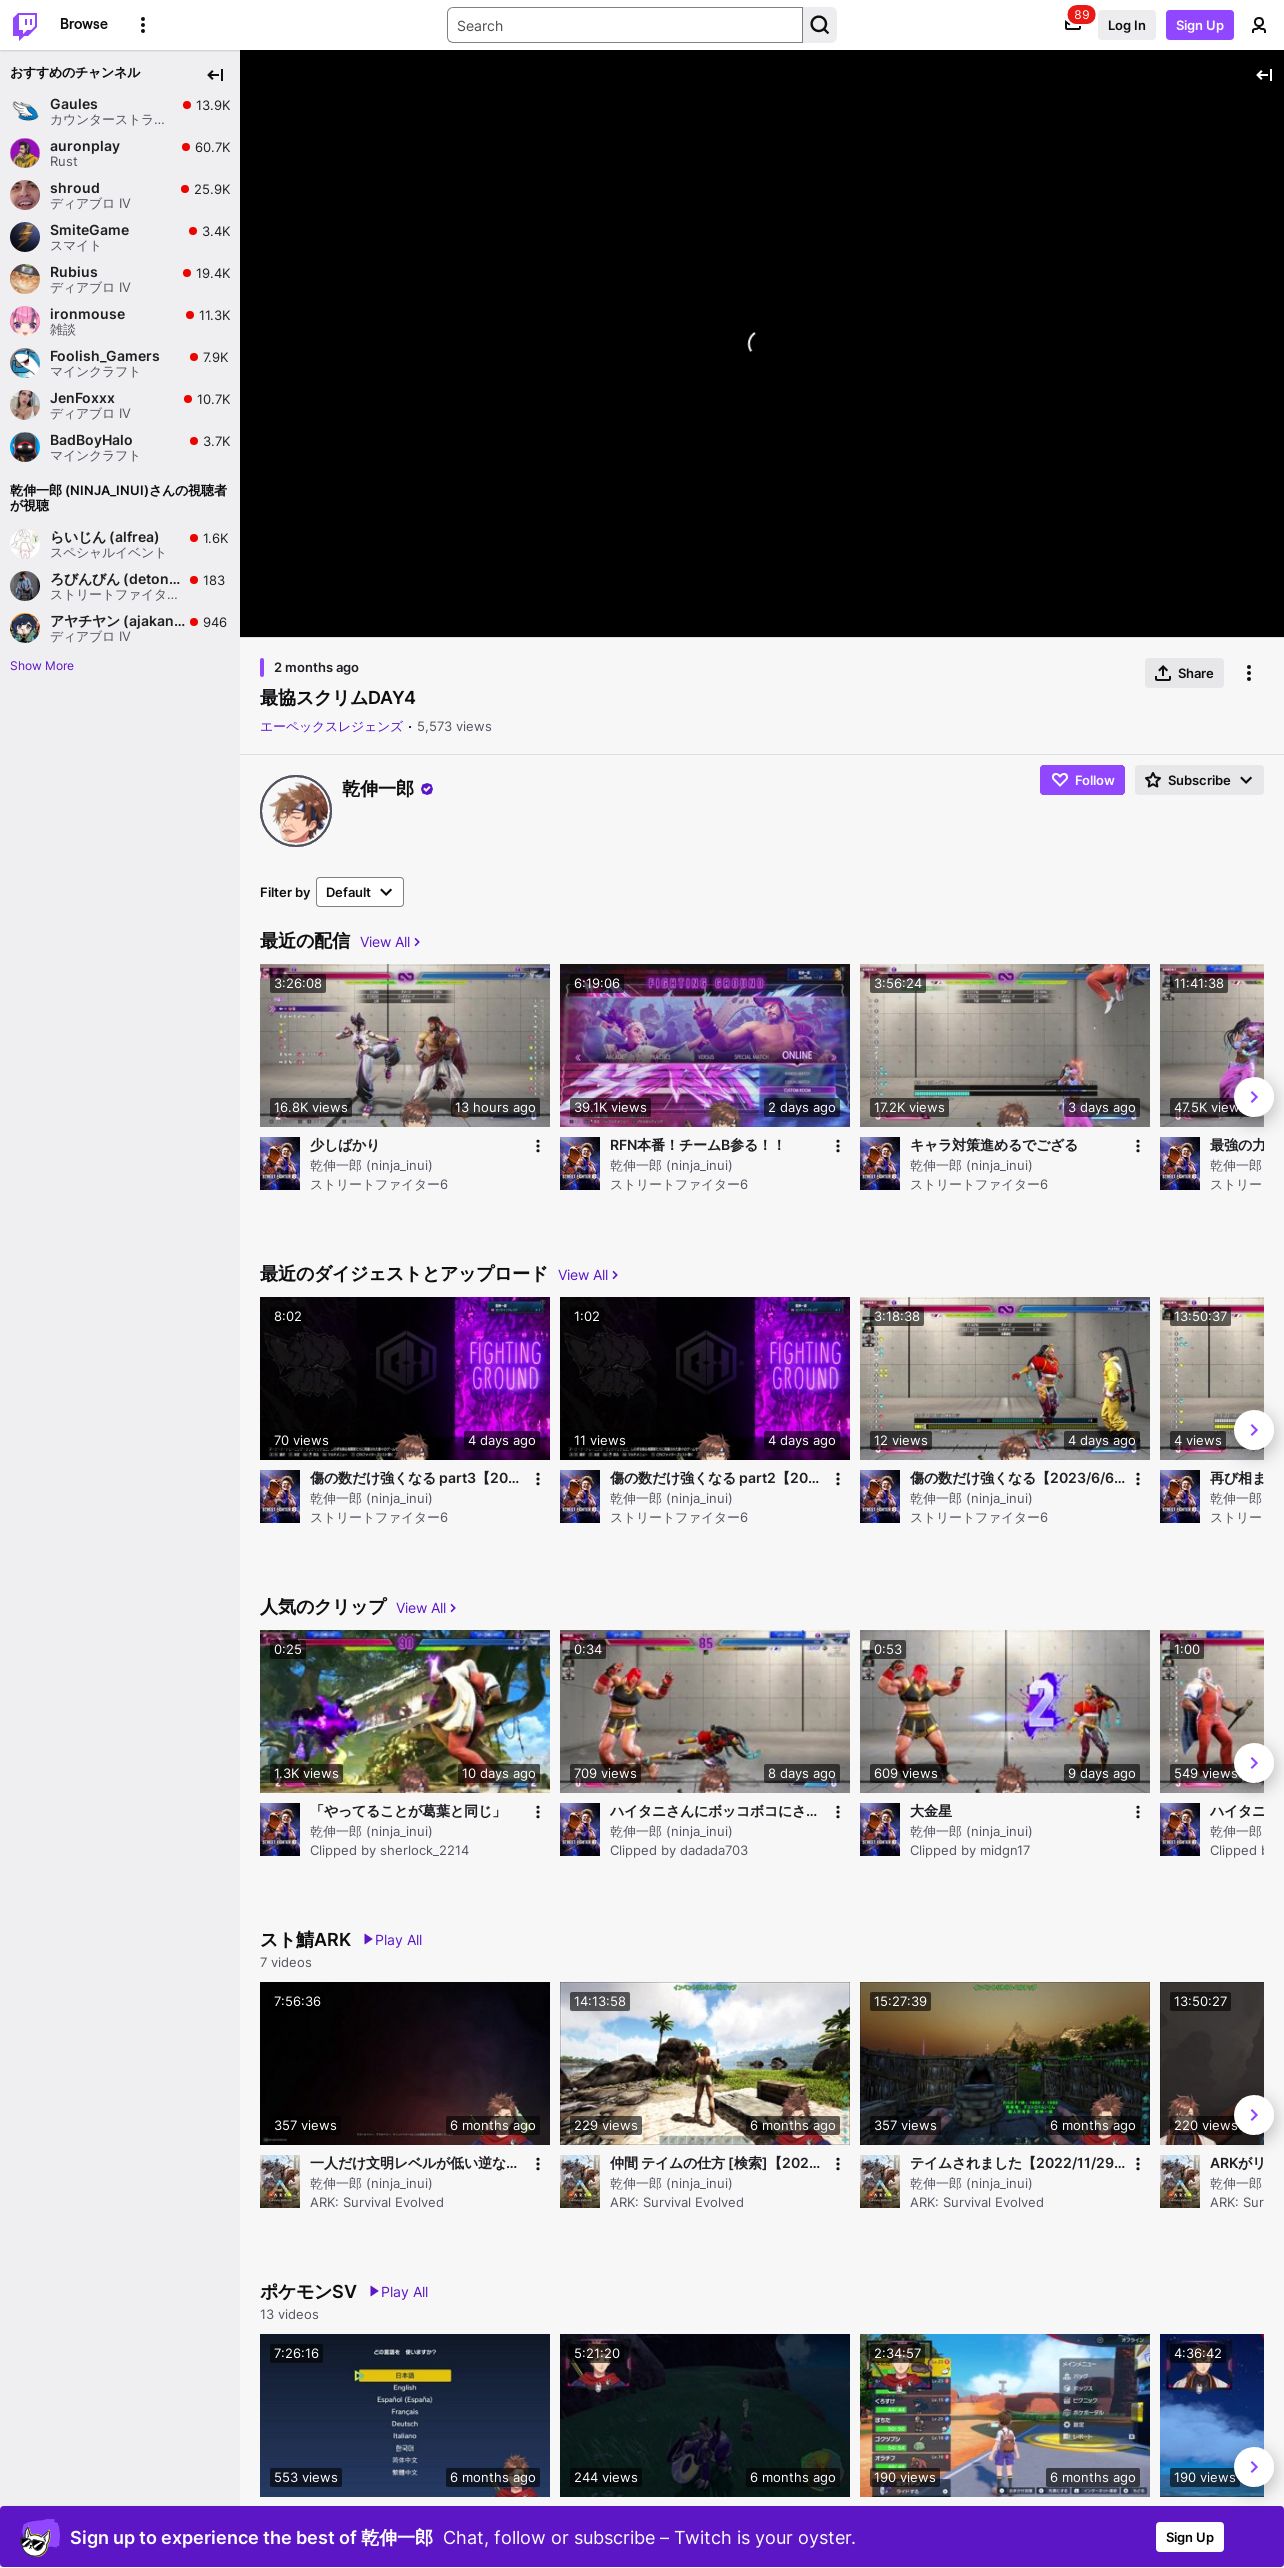Click ironmouse channel avatar in sidebar
This screenshot has height=2568, width=1284.
click(25, 321)
